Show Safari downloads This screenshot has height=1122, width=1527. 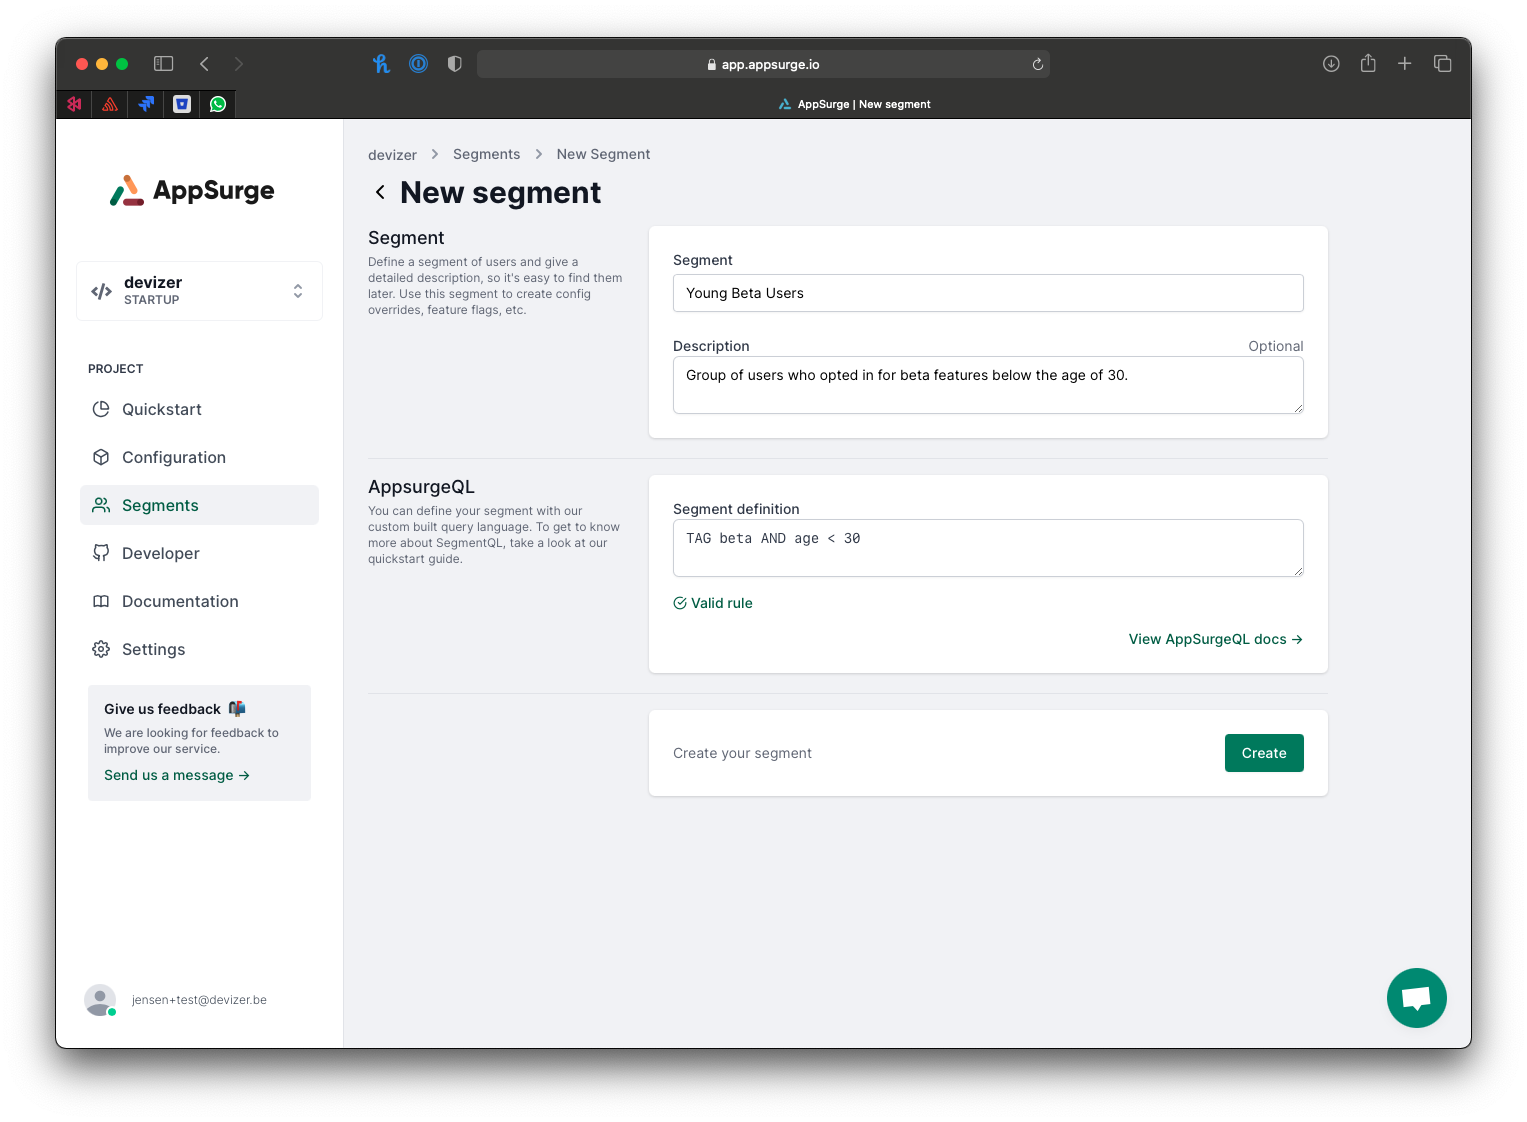[1331, 64]
